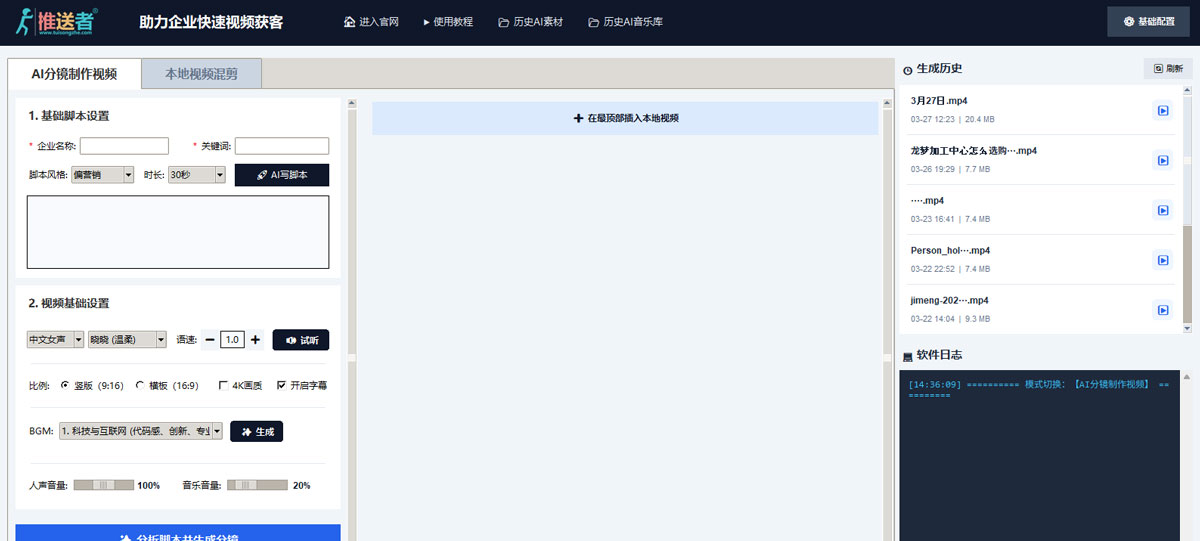1200x541 pixels.
Task: Select 3月27日.mp4 file name
Action: tap(939, 100)
